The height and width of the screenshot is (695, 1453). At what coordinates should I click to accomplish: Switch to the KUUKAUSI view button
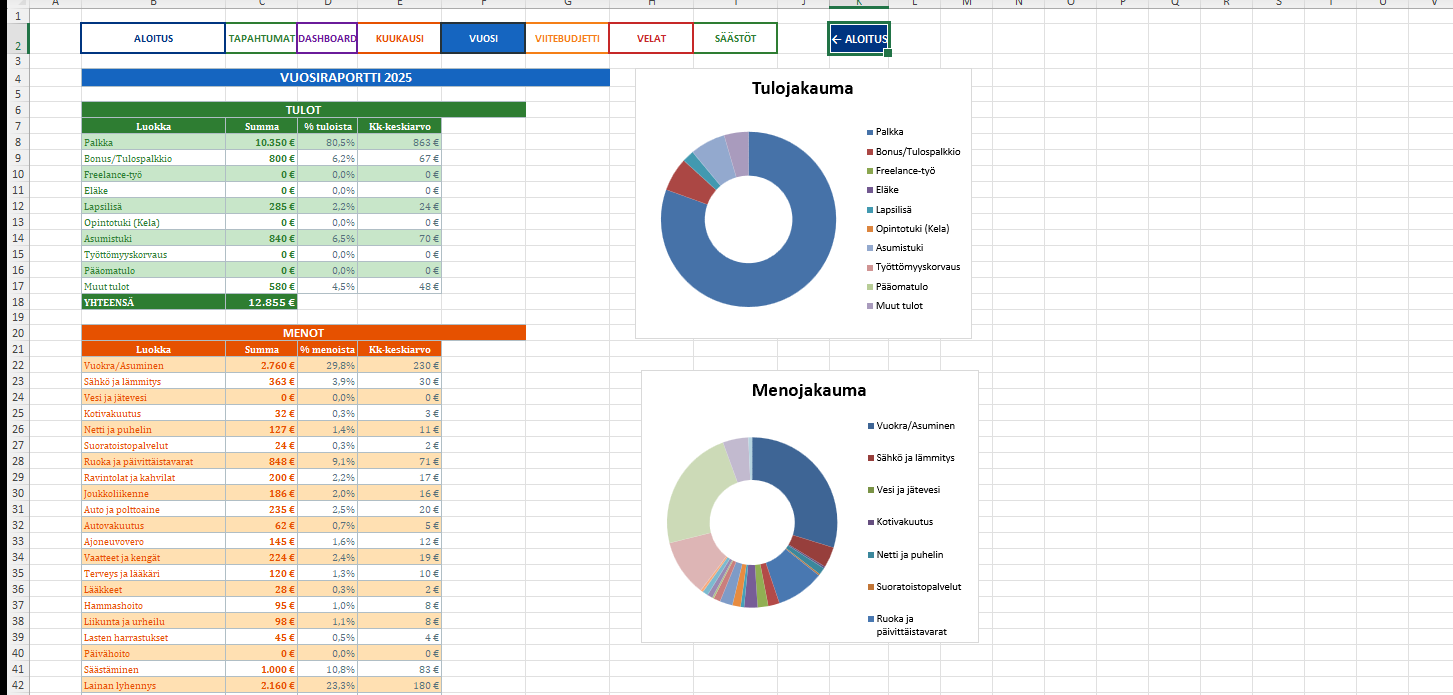399,39
